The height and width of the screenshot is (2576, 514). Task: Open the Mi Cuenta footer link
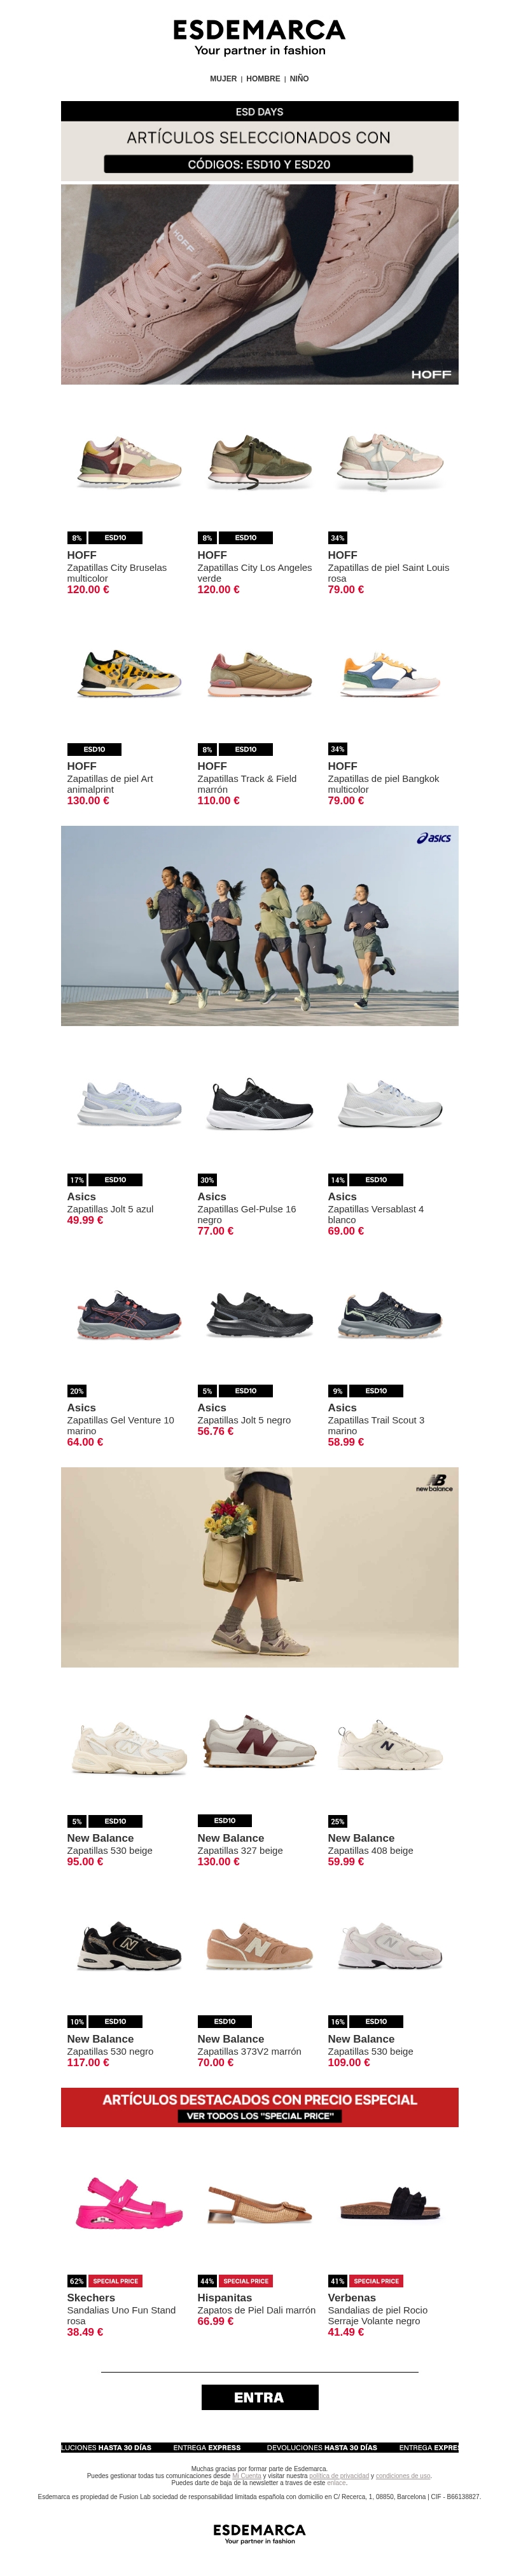247,2476
